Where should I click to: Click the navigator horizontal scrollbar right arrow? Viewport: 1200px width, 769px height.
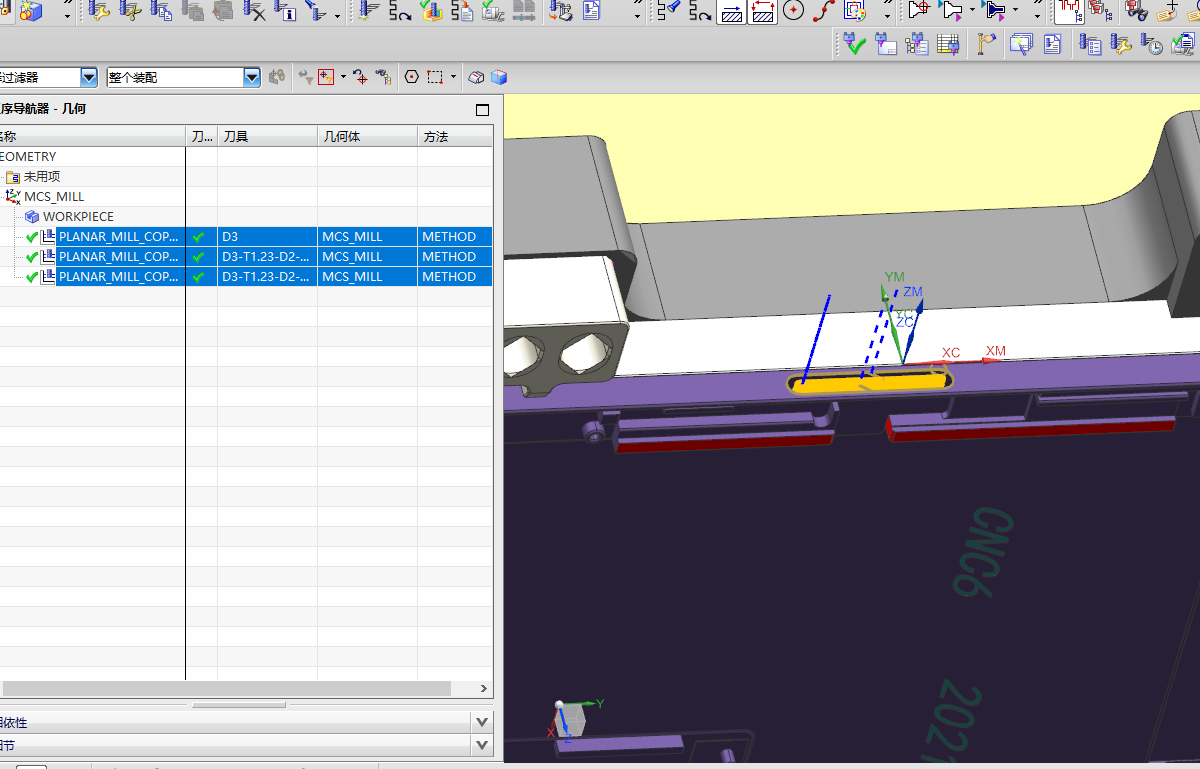tap(484, 689)
